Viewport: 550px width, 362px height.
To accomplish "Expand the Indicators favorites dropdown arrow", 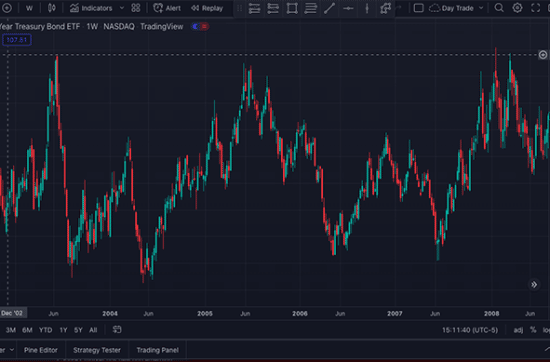I will [122, 8].
